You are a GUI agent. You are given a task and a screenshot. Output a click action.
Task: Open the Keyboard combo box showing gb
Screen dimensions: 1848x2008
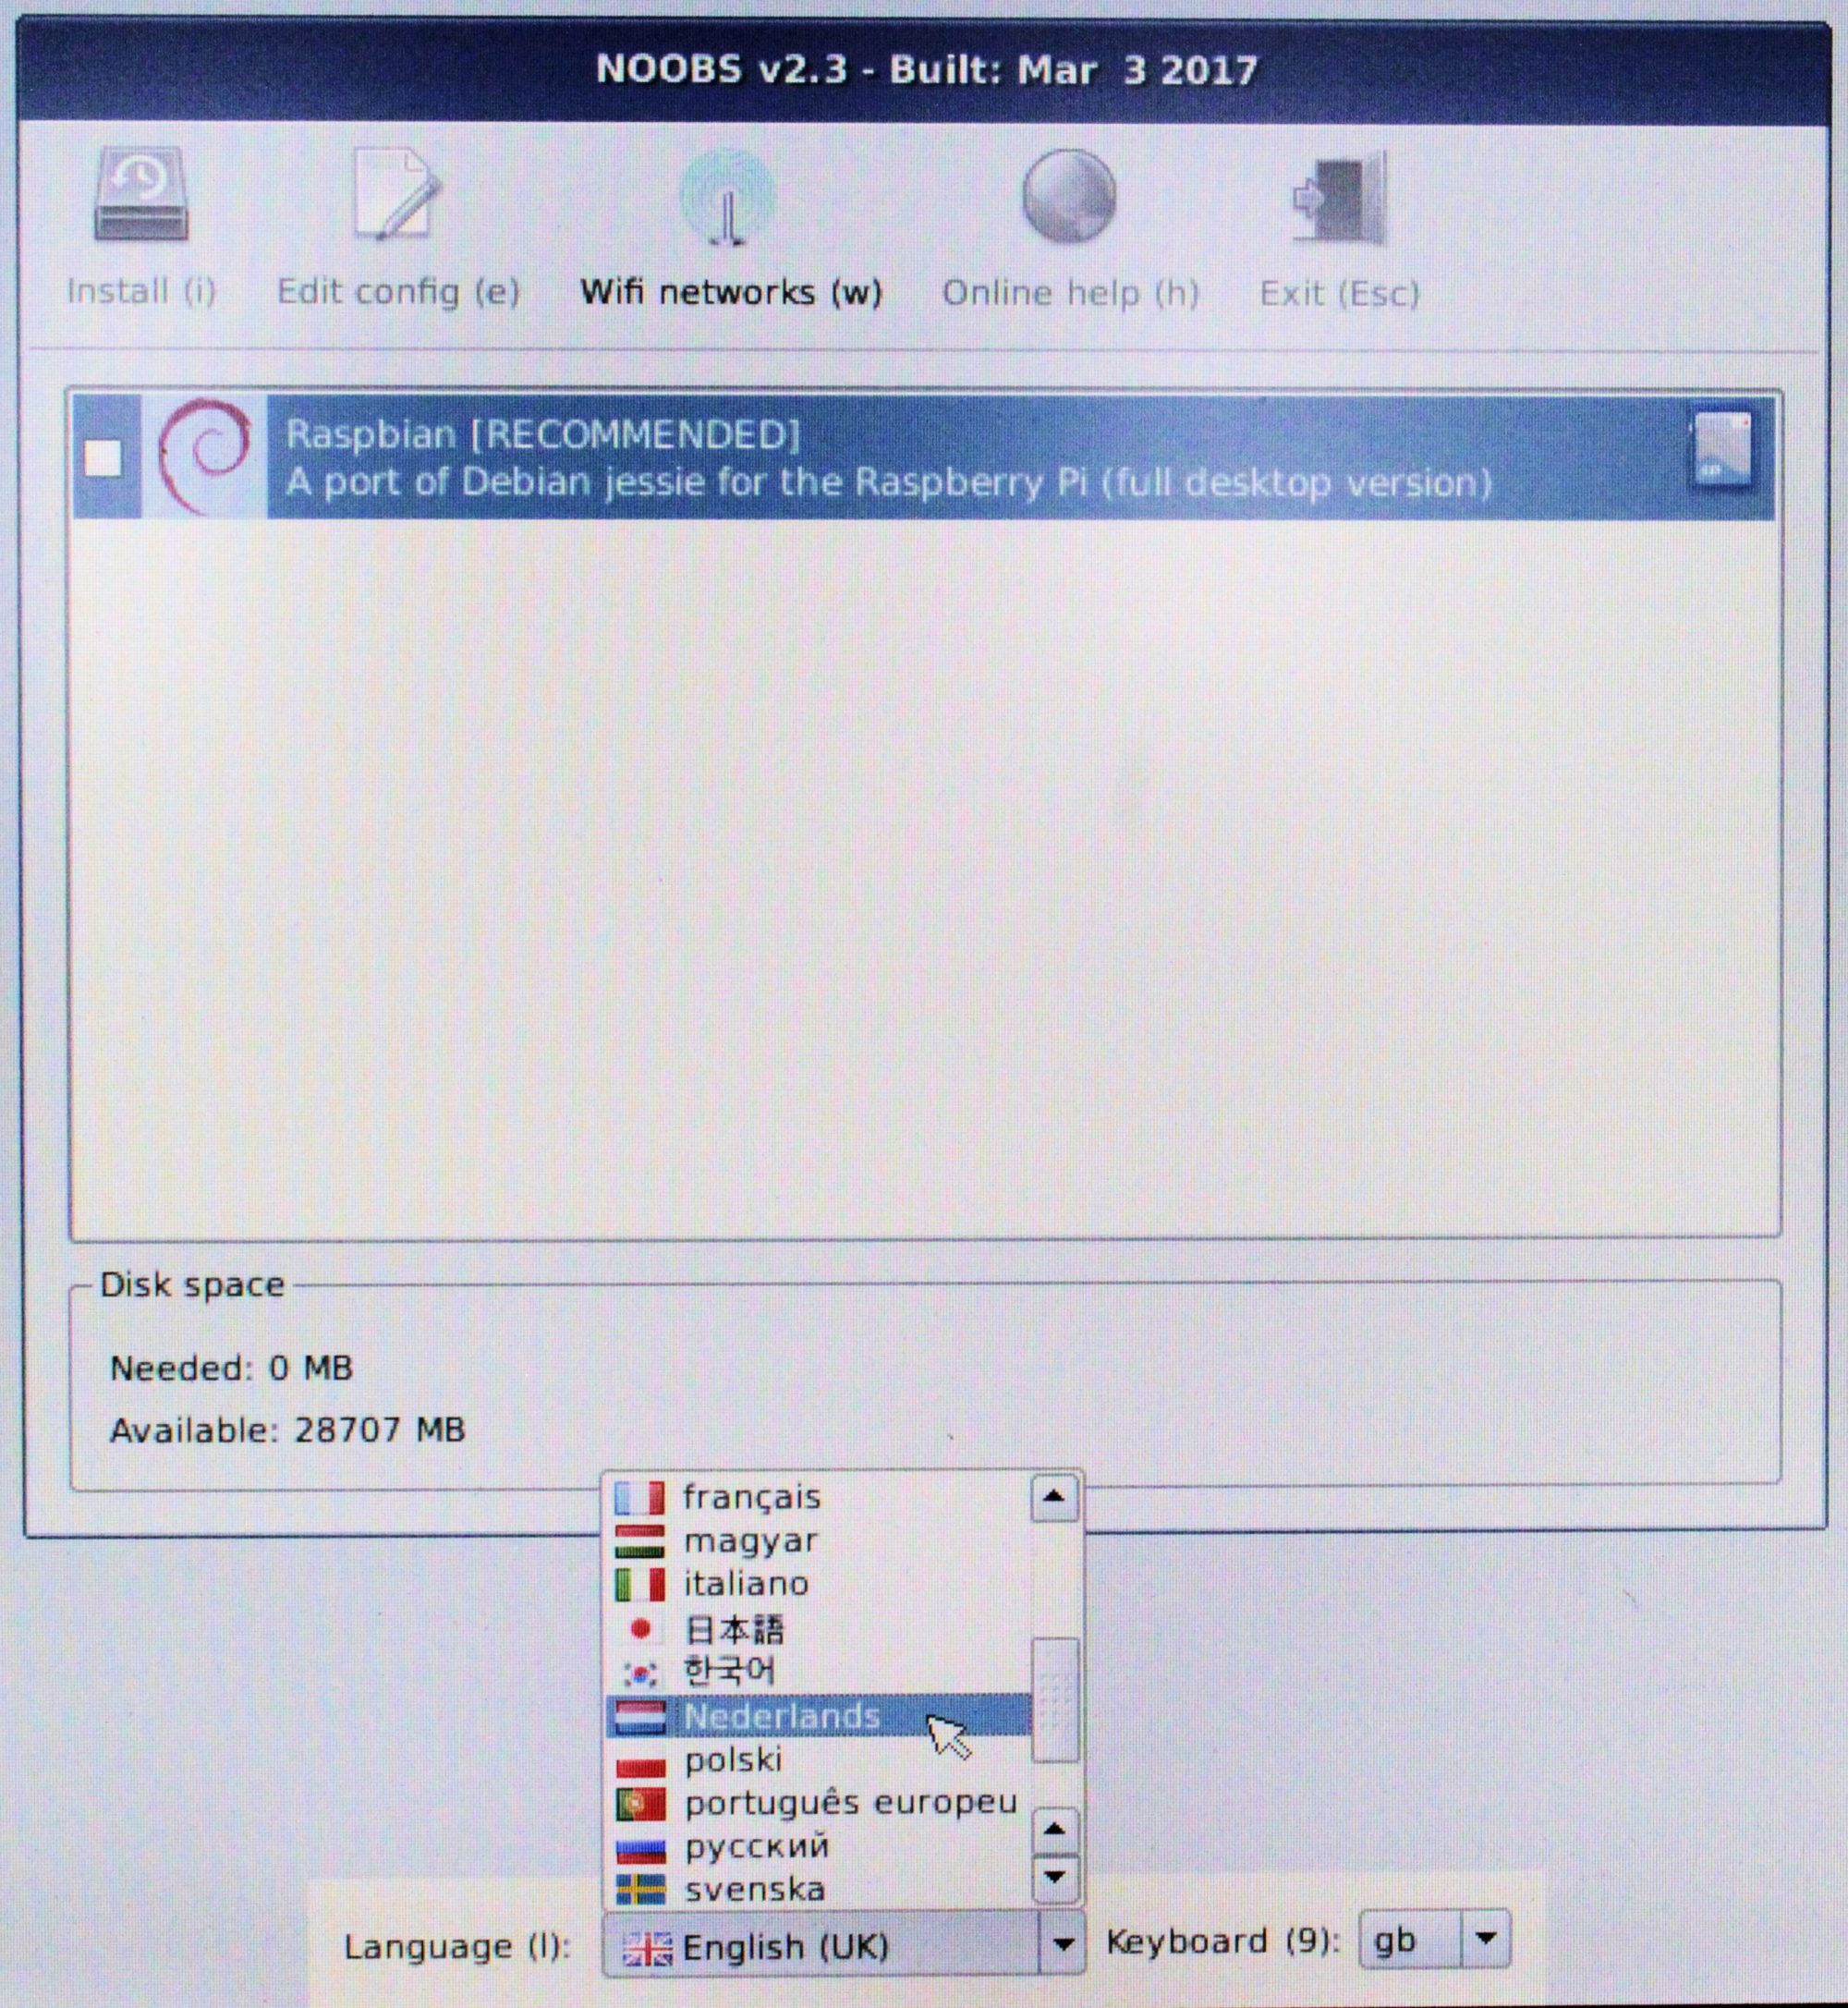pyautogui.click(x=1434, y=1940)
